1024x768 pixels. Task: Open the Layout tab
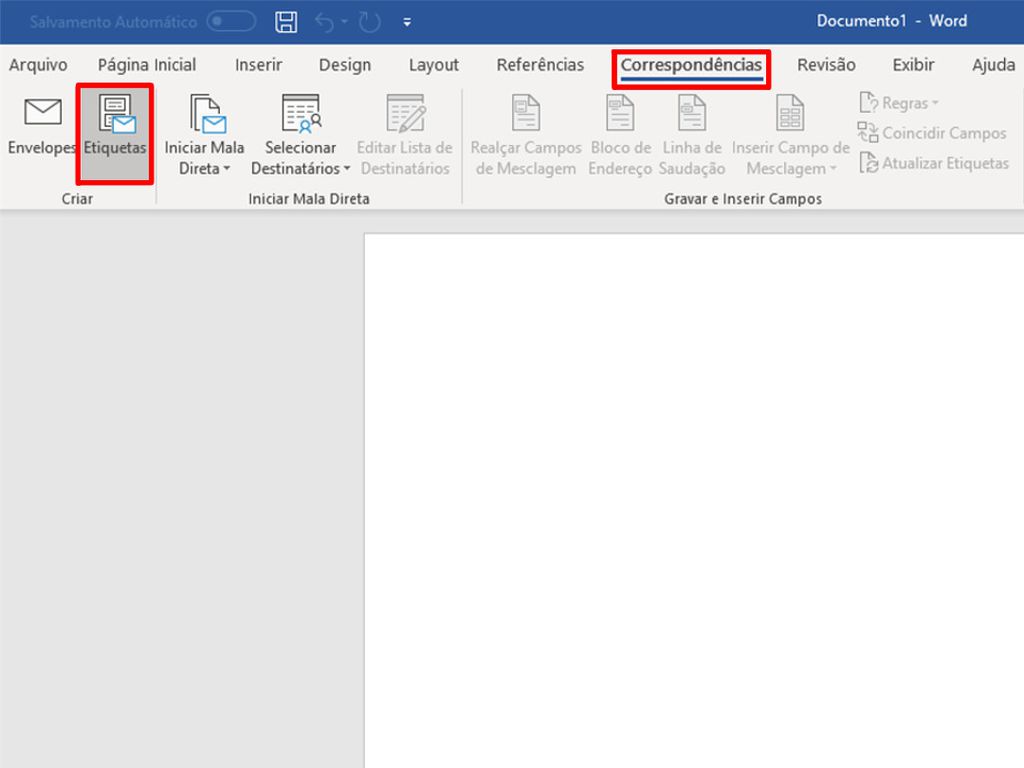pos(434,65)
